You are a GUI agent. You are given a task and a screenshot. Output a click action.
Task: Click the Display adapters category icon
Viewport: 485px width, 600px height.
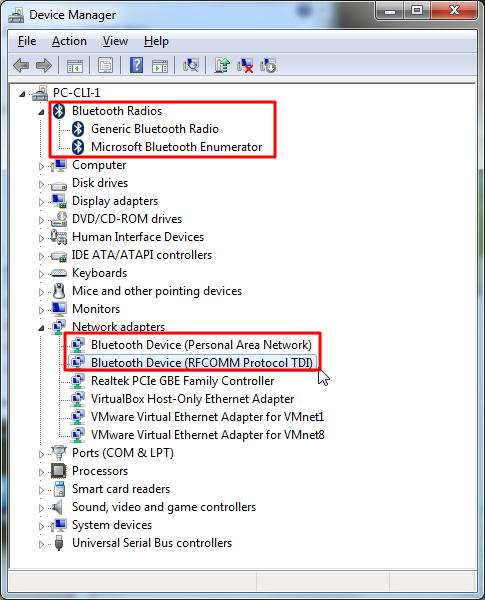59,201
